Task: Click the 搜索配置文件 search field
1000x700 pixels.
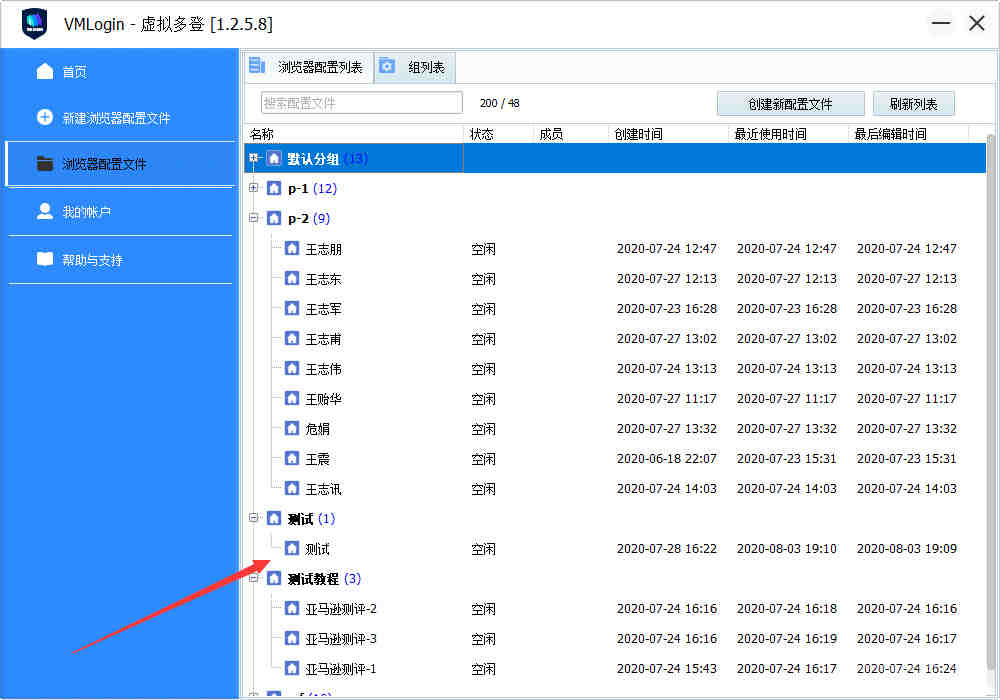Action: pyautogui.click(x=362, y=103)
